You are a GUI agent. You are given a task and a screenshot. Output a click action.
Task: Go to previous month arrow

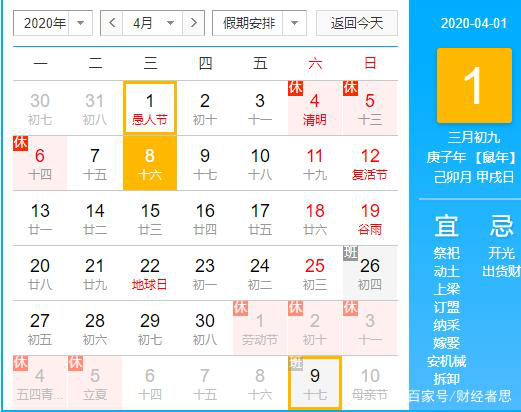tap(112, 23)
